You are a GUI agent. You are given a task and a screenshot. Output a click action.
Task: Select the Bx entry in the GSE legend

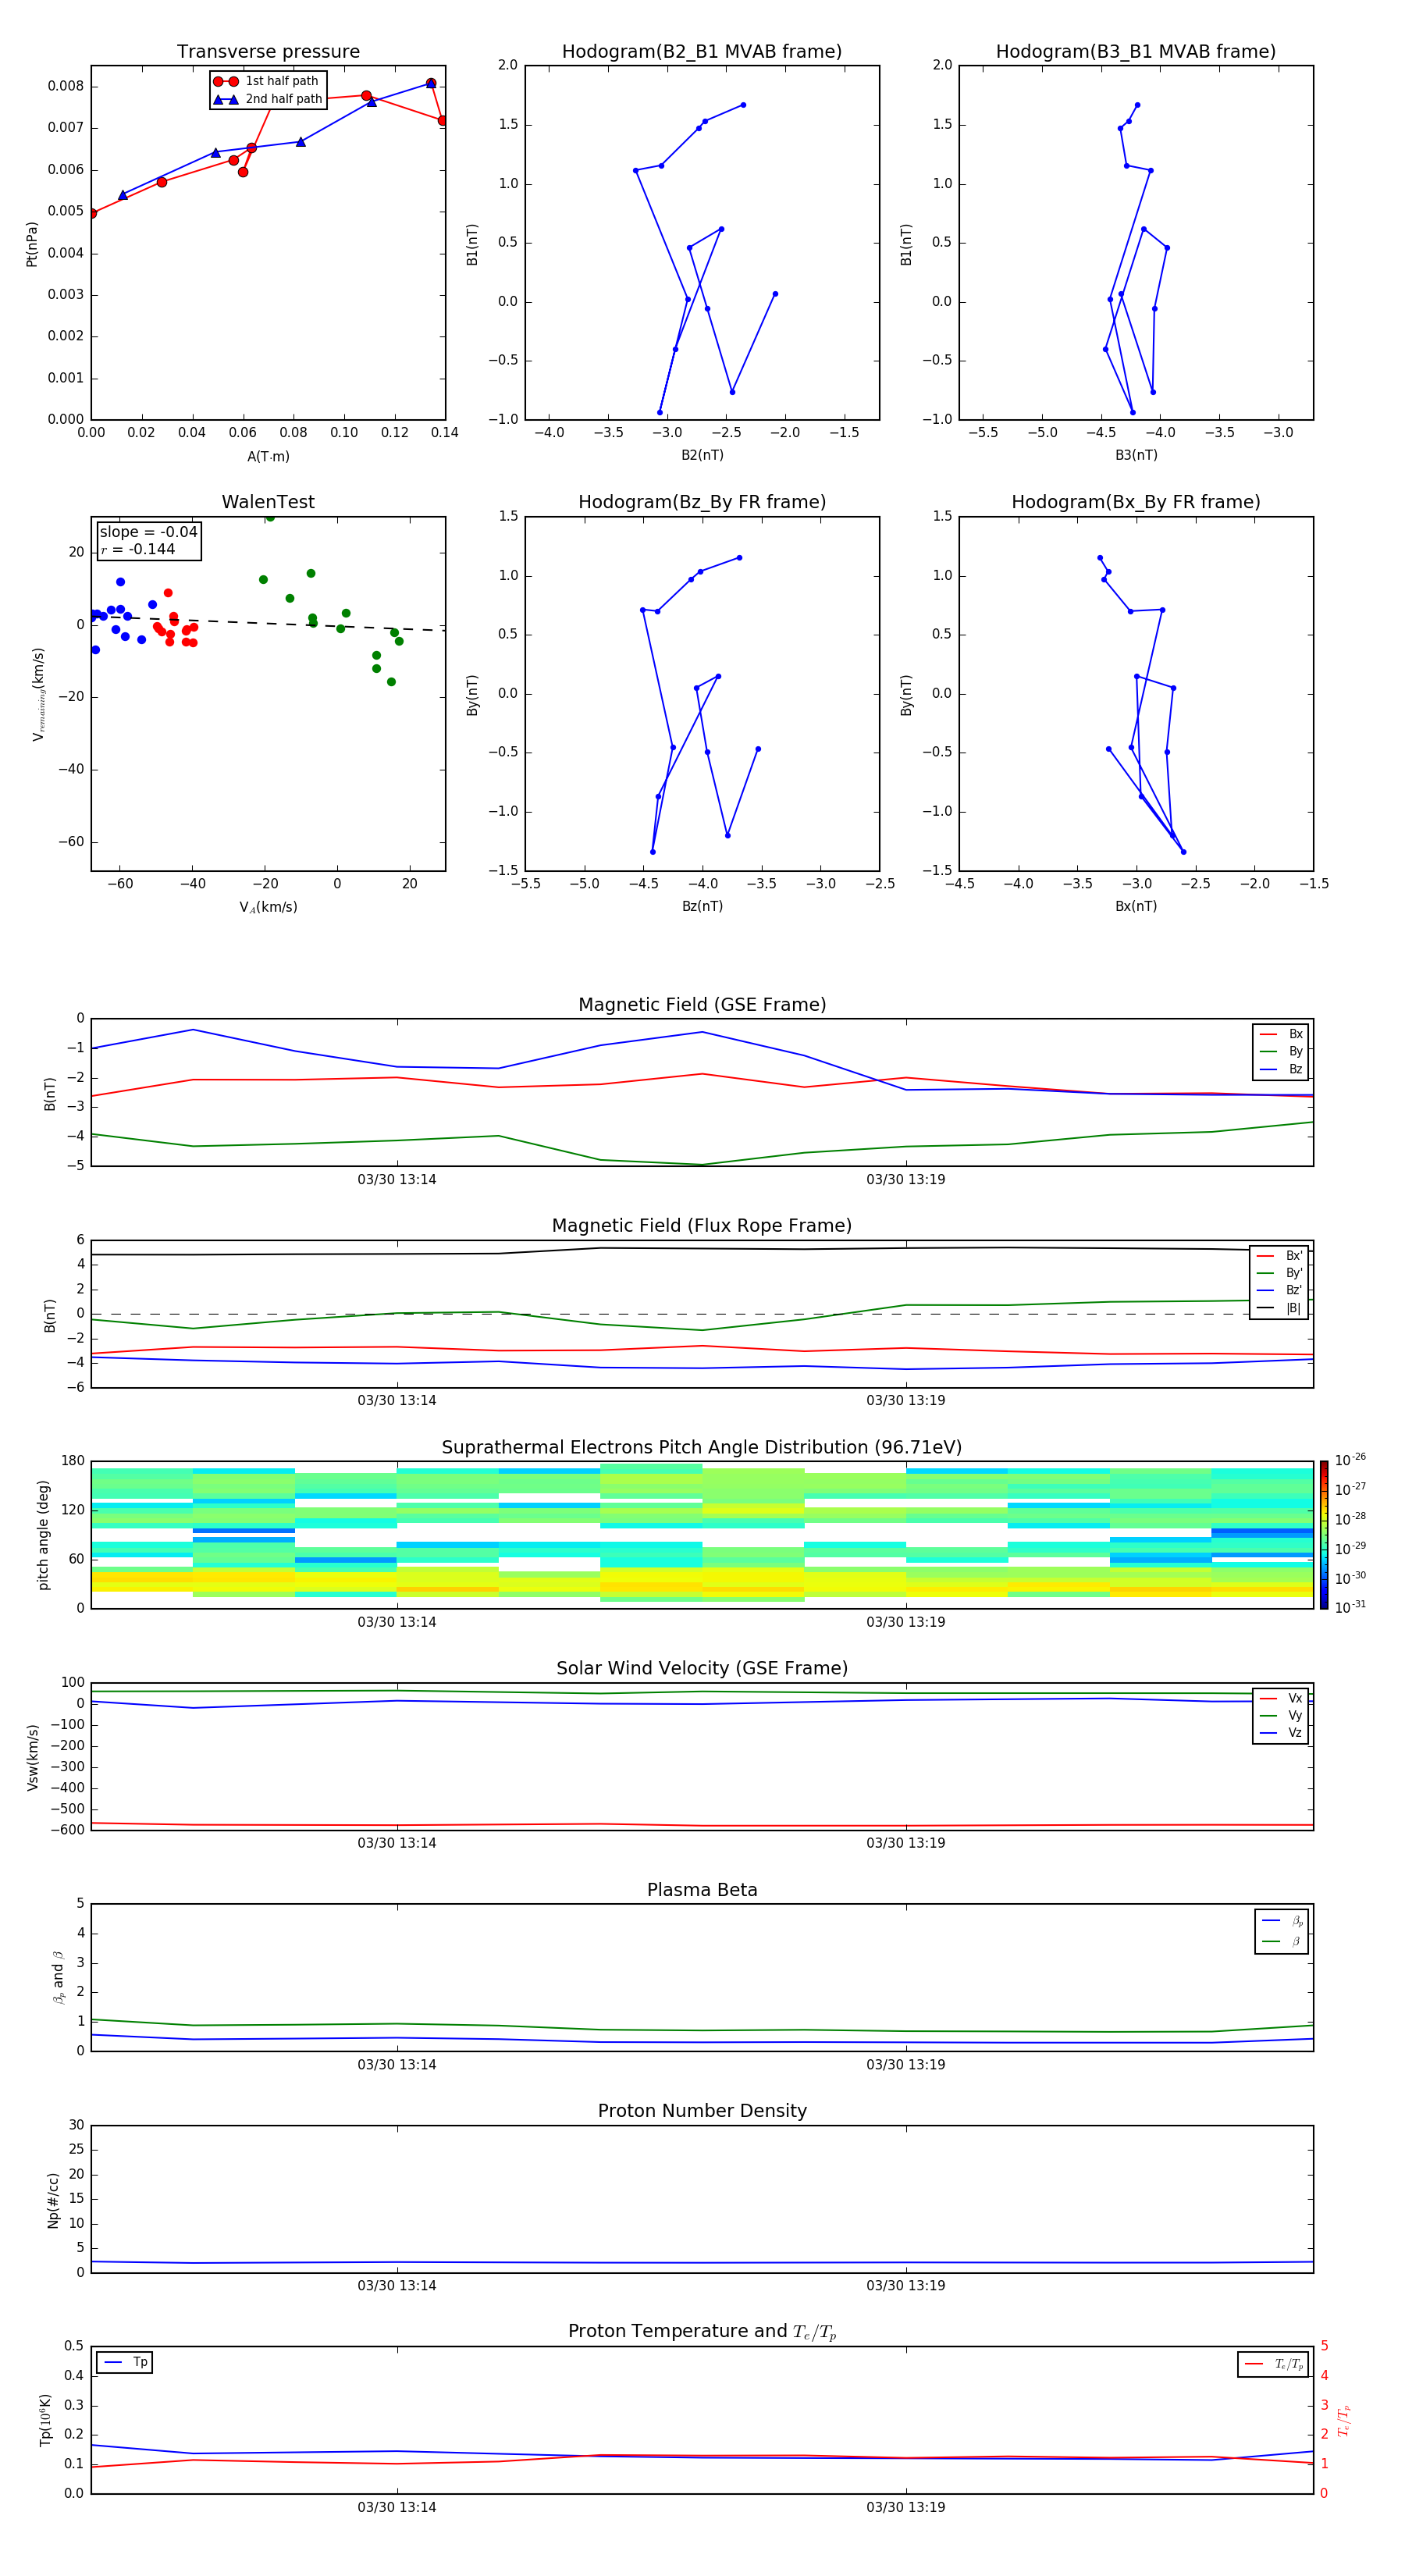[x=1281, y=1034]
